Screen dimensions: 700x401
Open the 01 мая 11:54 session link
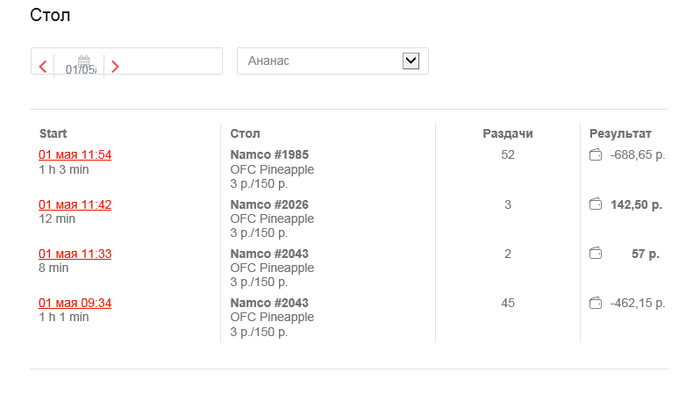coord(75,155)
